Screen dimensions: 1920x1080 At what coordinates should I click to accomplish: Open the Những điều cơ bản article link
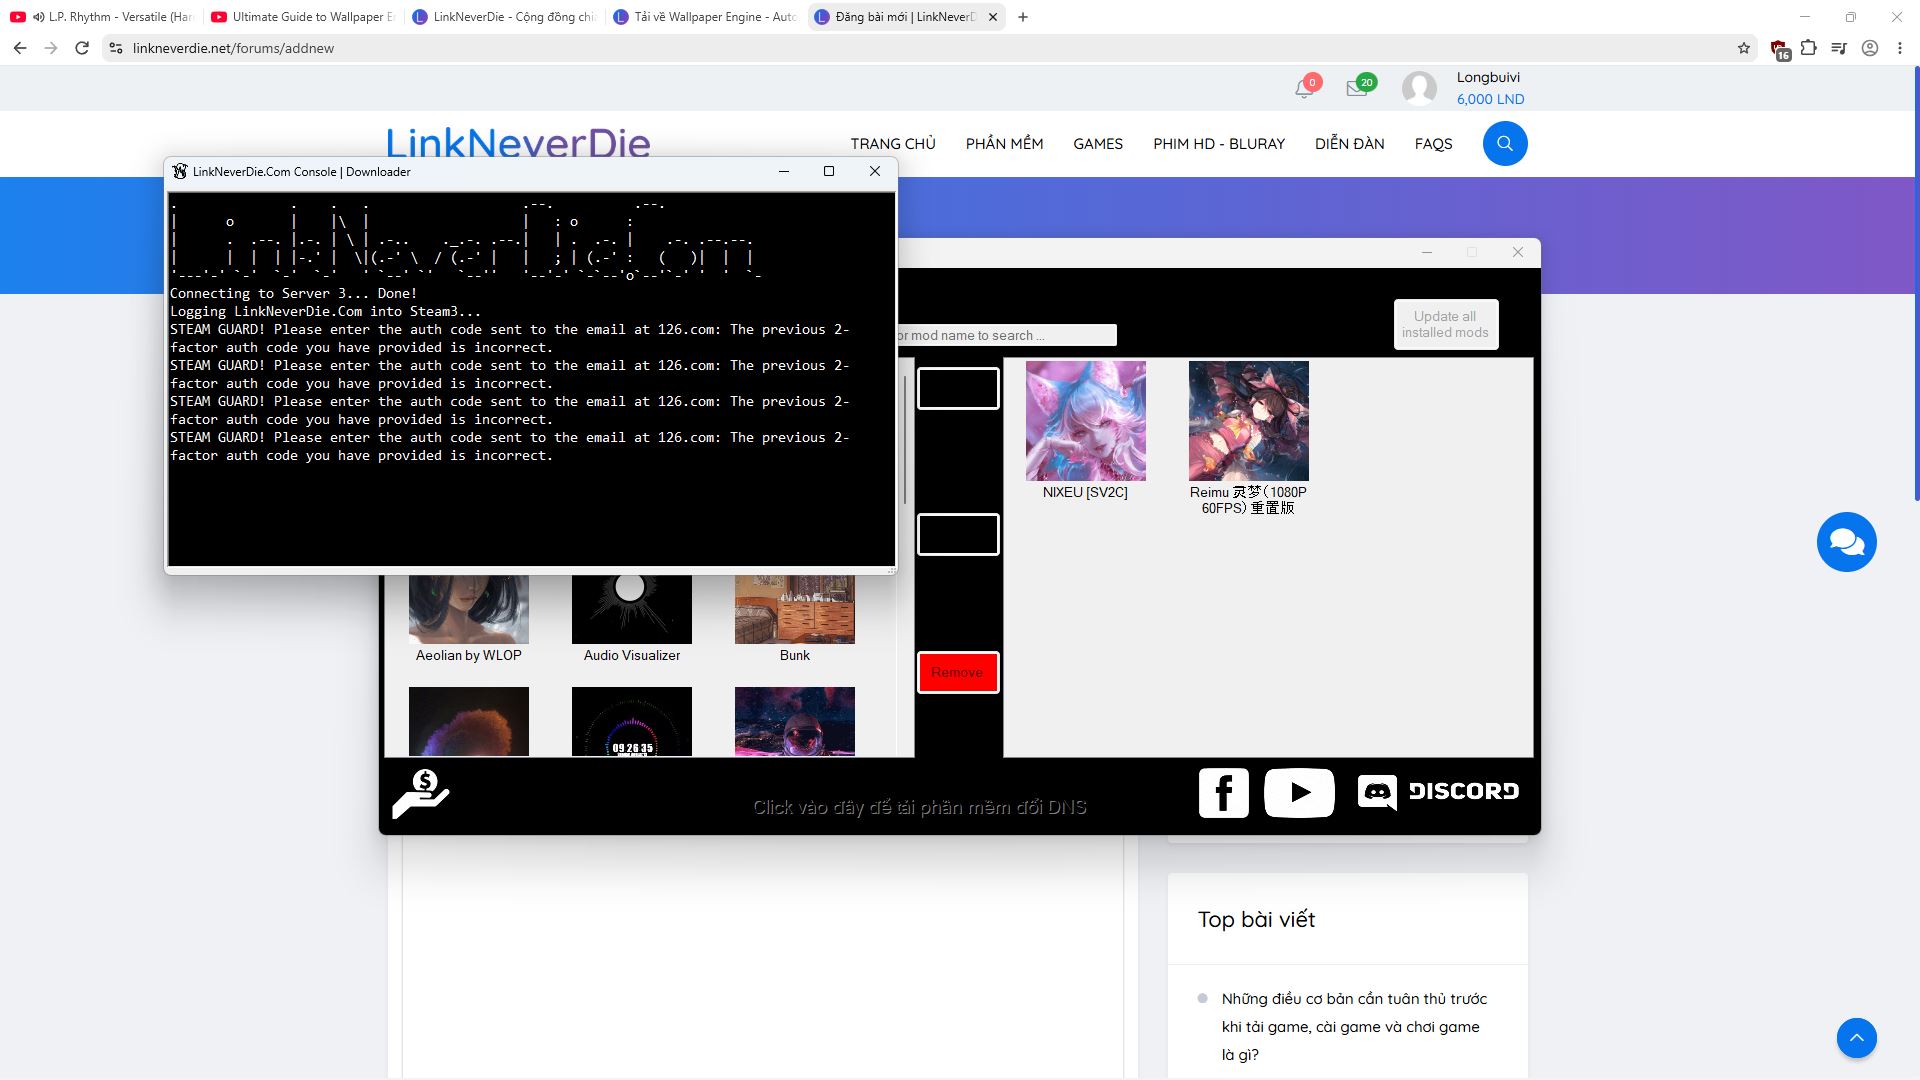tap(1354, 1026)
